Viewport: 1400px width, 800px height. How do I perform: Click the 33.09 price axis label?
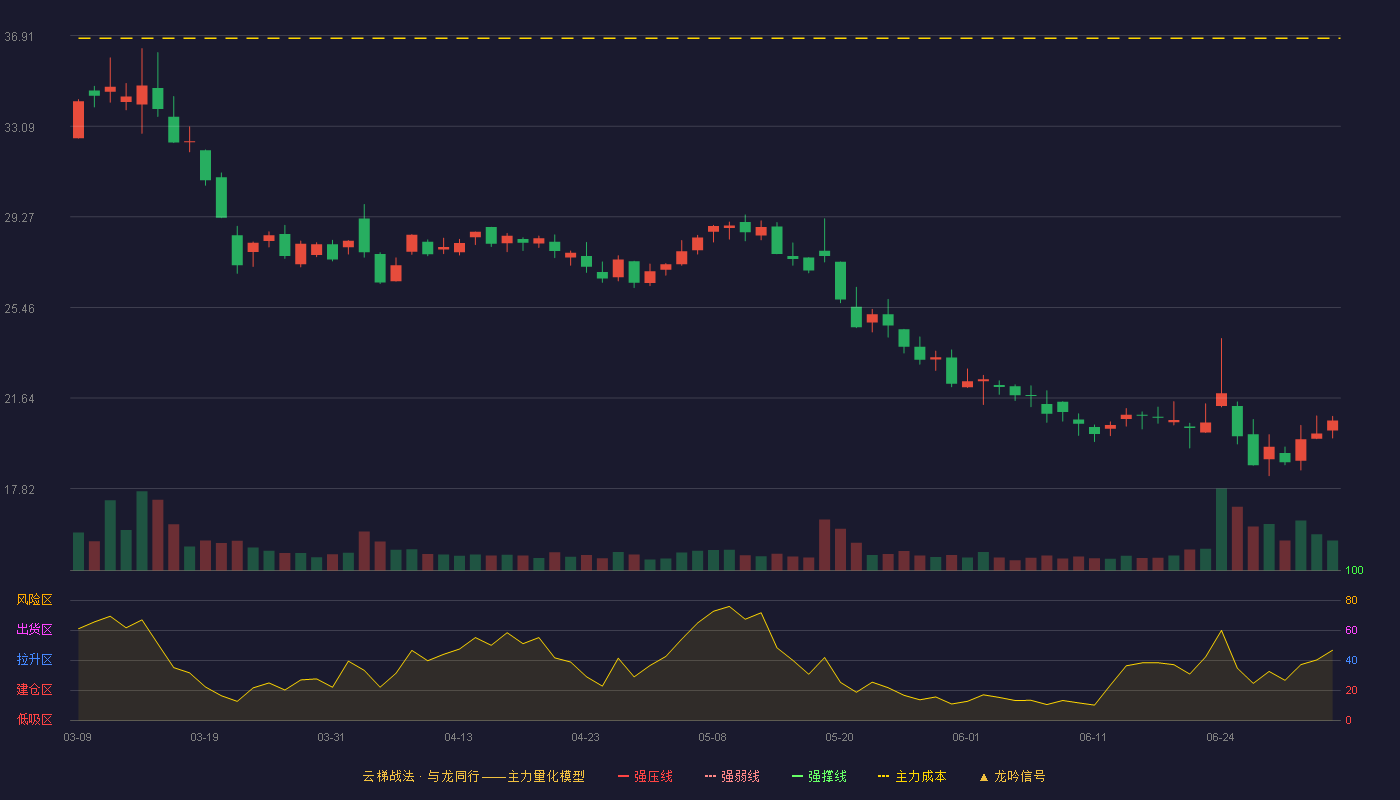tap(19, 127)
